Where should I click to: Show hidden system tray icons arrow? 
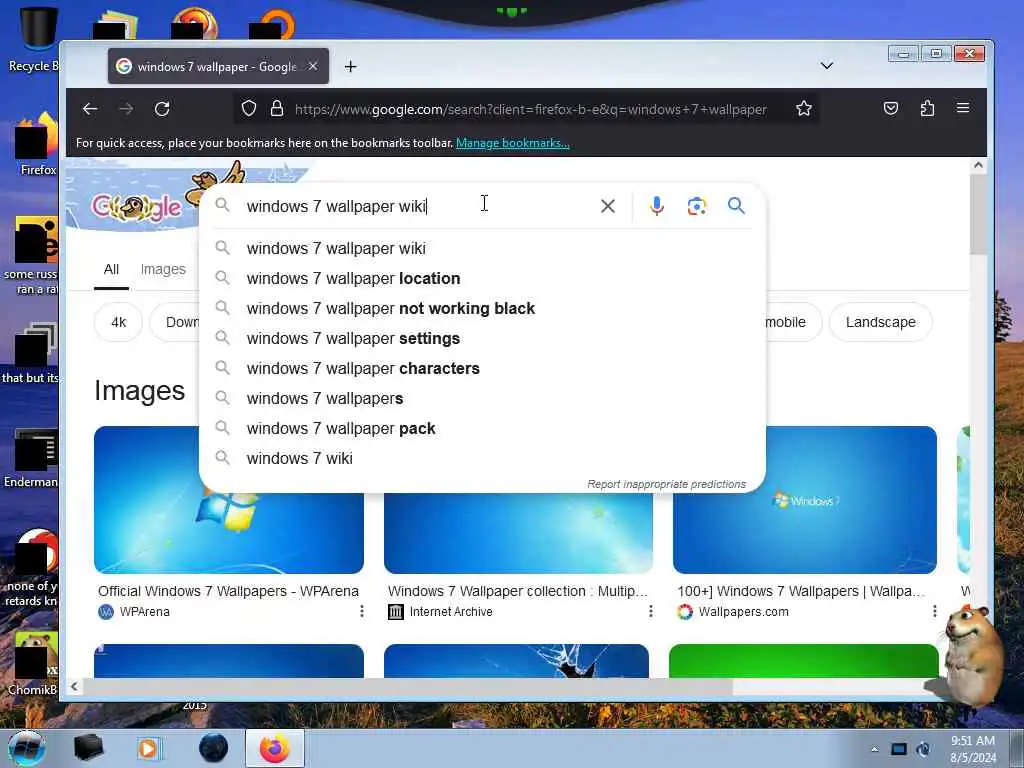[874, 749]
